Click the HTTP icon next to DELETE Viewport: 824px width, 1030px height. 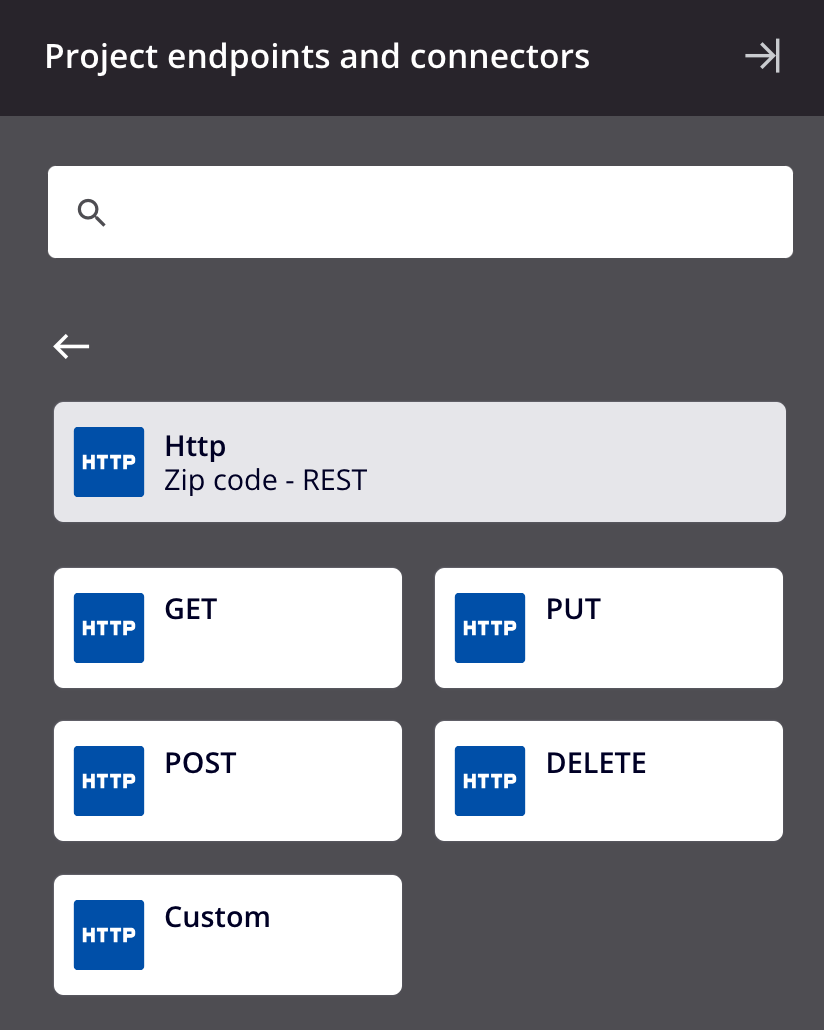[490, 781]
